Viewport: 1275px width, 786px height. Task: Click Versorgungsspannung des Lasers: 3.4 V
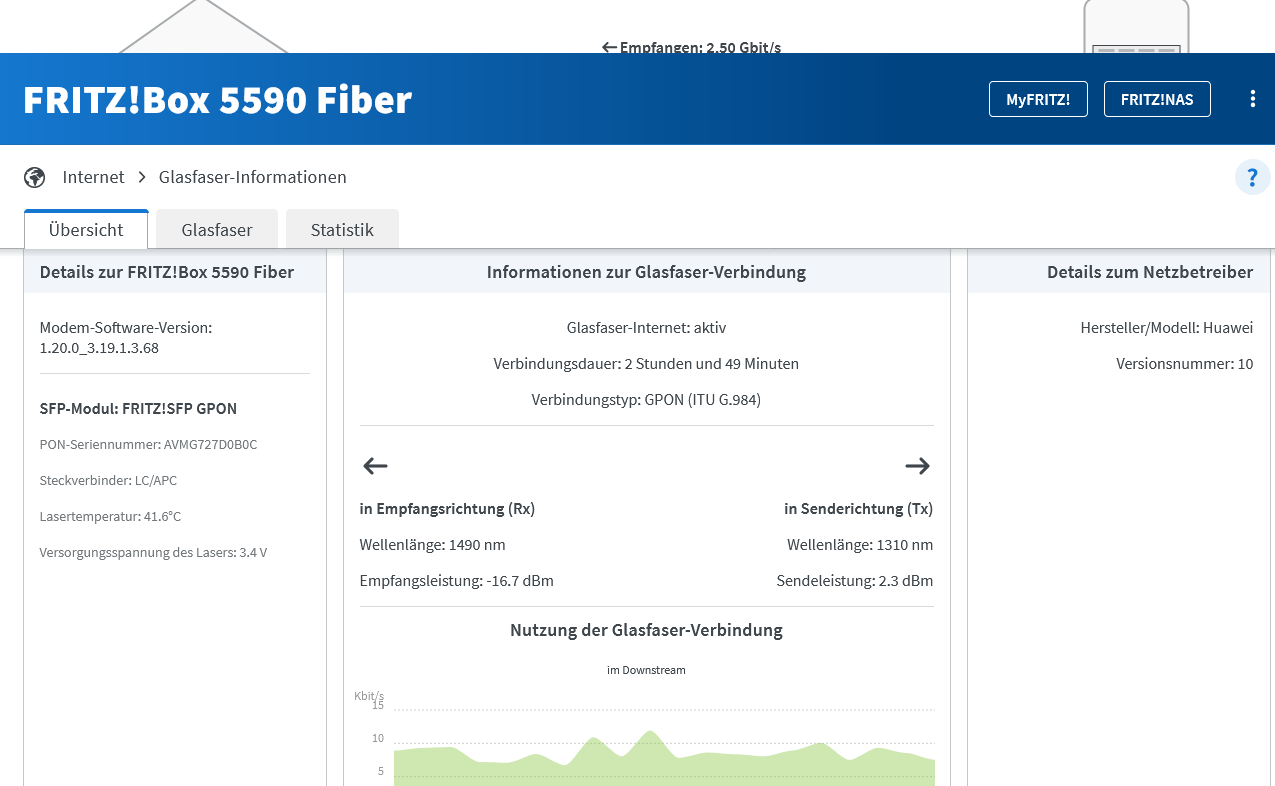(153, 552)
